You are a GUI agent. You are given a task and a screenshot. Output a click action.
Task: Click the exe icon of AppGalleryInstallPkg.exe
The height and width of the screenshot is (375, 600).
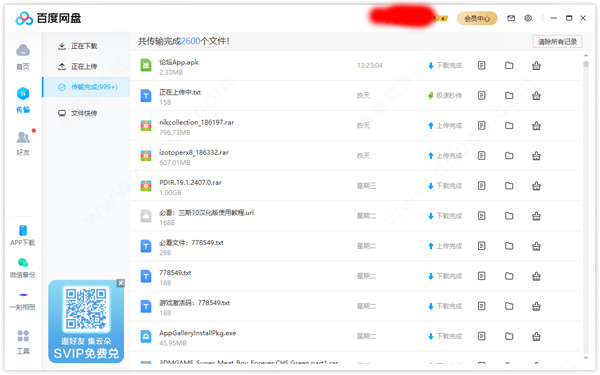146,336
